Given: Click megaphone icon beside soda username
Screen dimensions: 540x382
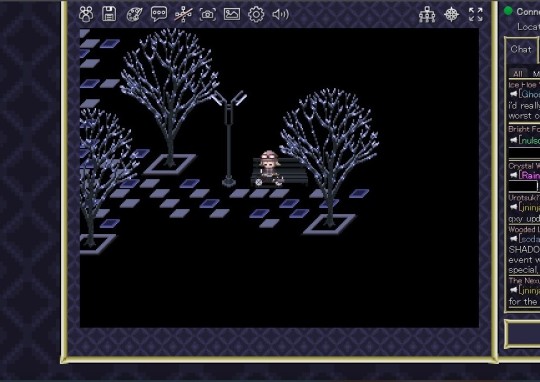Looking at the screenshot, I should pyautogui.click(x=513, y=238).
